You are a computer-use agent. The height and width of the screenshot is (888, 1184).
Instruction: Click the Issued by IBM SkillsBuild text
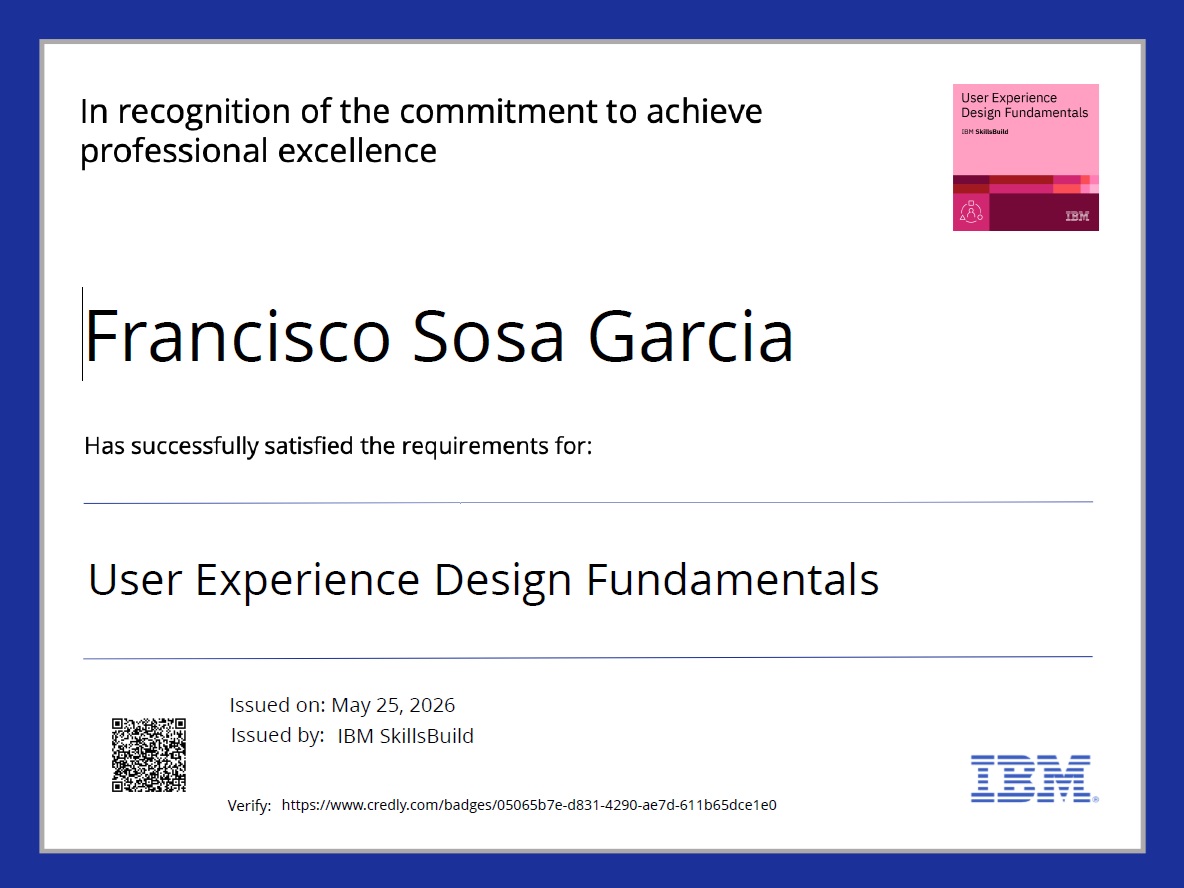click(352, 735)
